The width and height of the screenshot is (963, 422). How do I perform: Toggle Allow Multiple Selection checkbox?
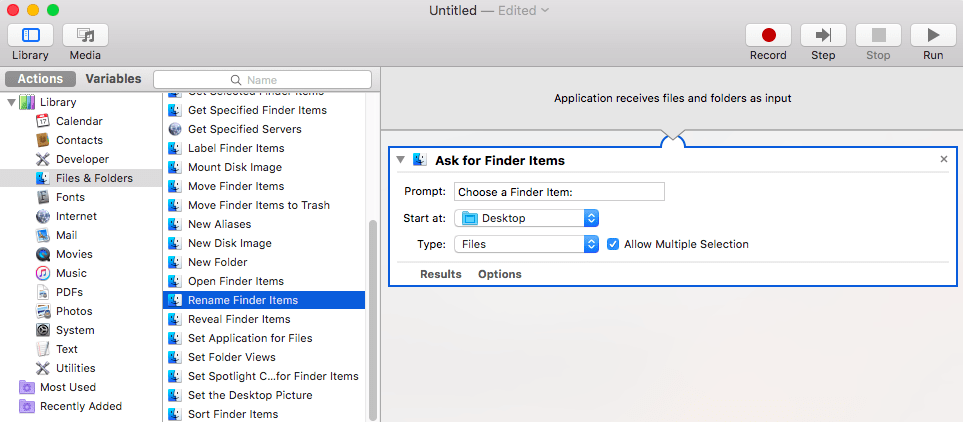coord(613,244)
